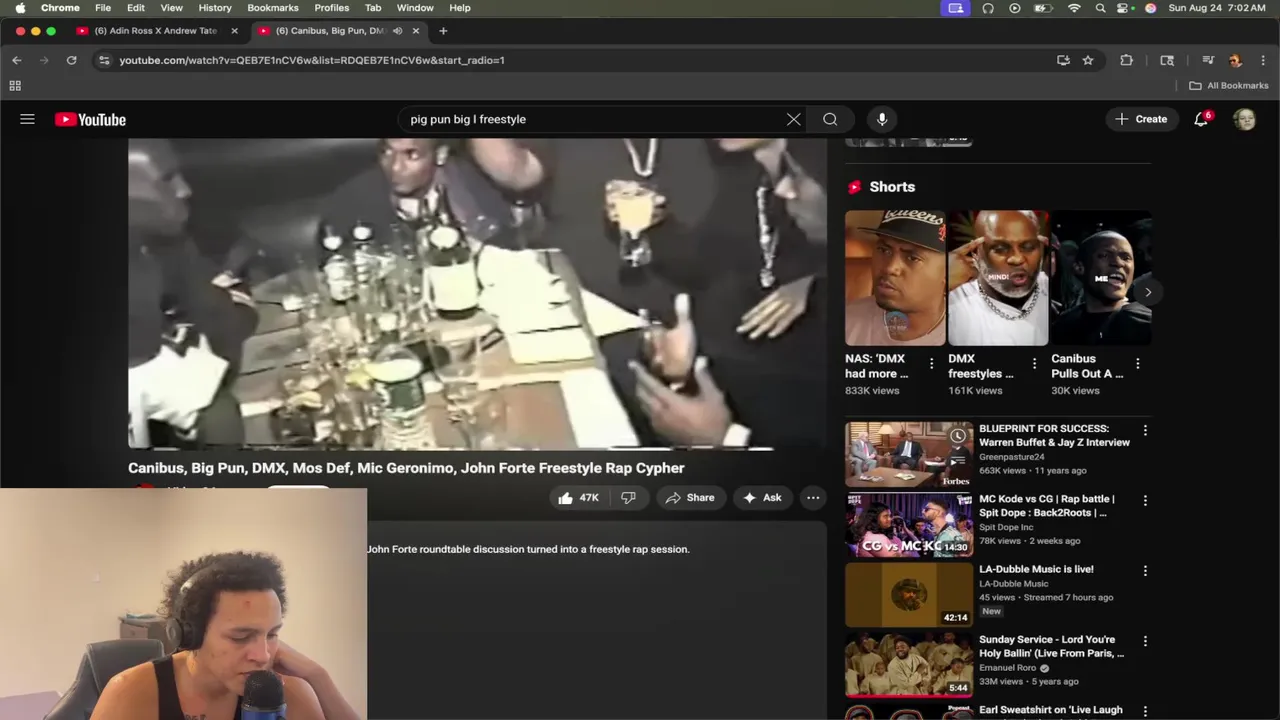The image size is (1280, 720).
Task: Run search with magnifier button
Action: click(830, 119)
